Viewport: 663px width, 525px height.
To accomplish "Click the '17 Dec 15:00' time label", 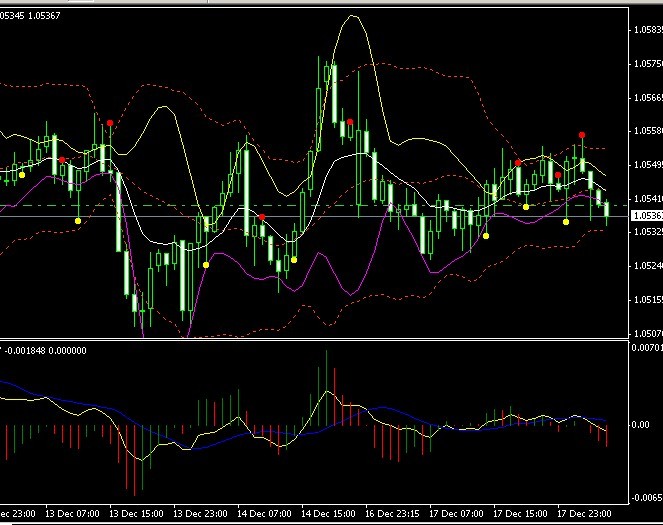I will [520, 514].
